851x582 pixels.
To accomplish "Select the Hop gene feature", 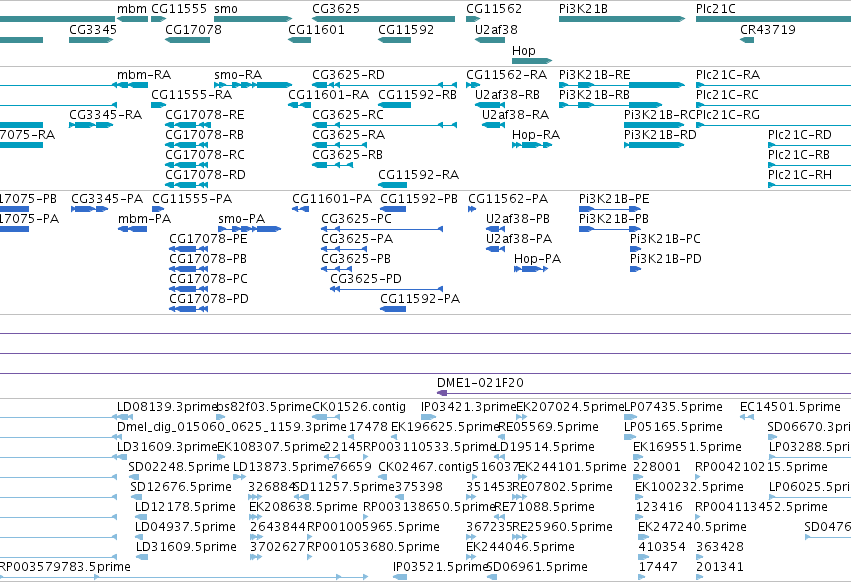I will tap(532, 61).
